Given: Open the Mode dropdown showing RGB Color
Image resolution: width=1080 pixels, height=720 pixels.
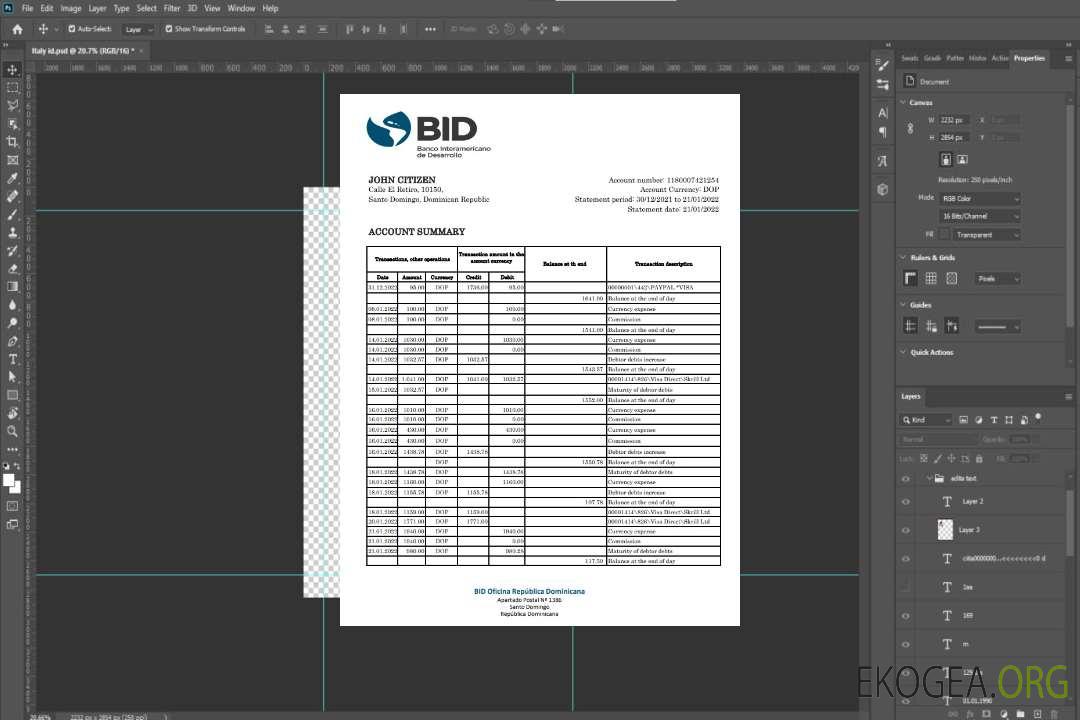Looking at the screenshot, I should point(980,199).
